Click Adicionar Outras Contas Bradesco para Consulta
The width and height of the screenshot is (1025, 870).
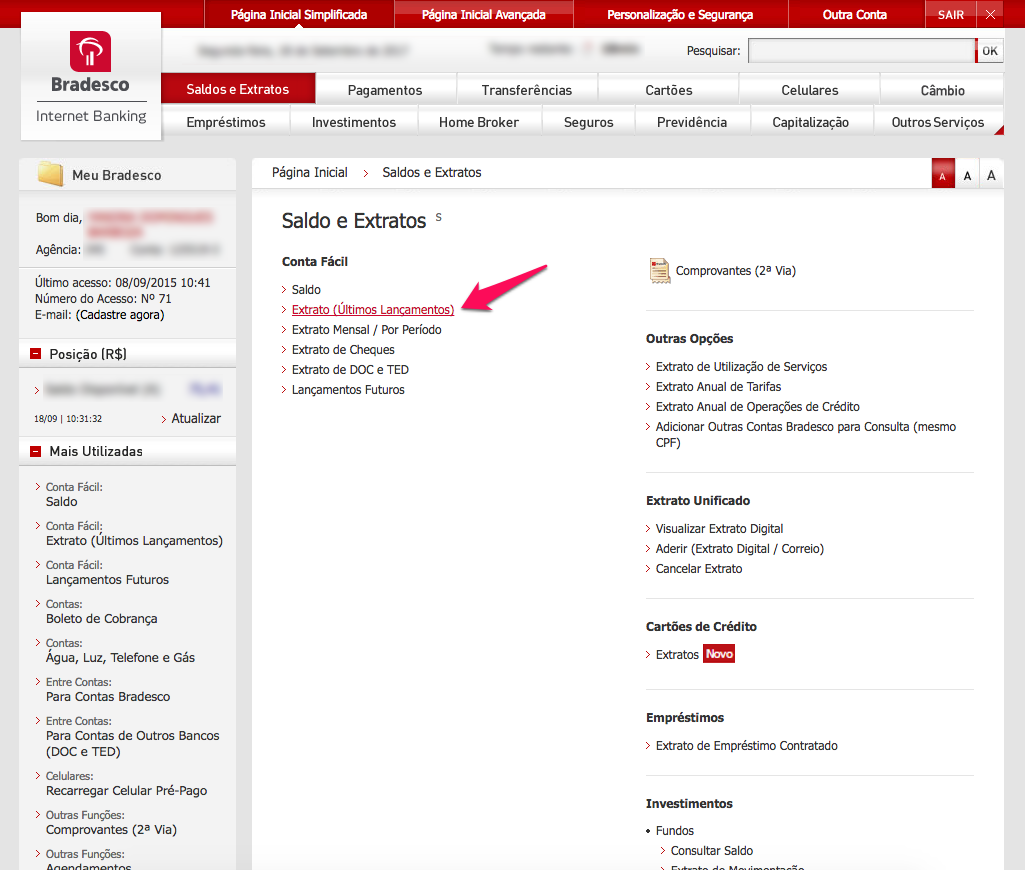pos(805,435)
